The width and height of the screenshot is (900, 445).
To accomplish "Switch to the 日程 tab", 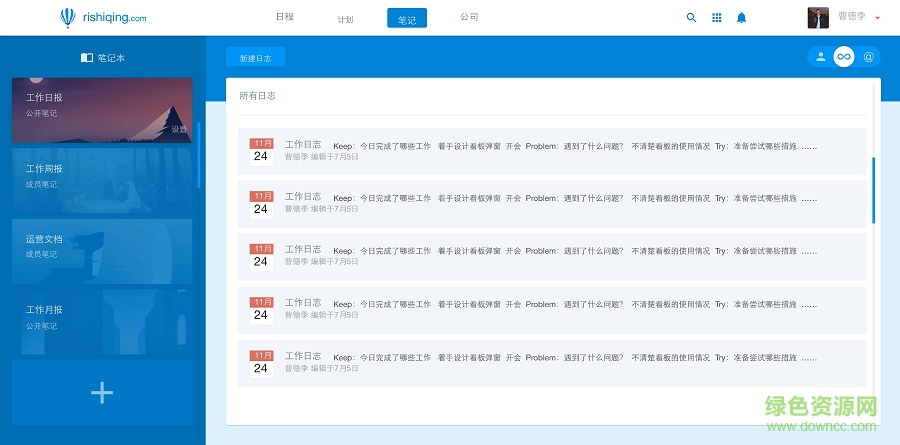I will (x=285, y=17).
